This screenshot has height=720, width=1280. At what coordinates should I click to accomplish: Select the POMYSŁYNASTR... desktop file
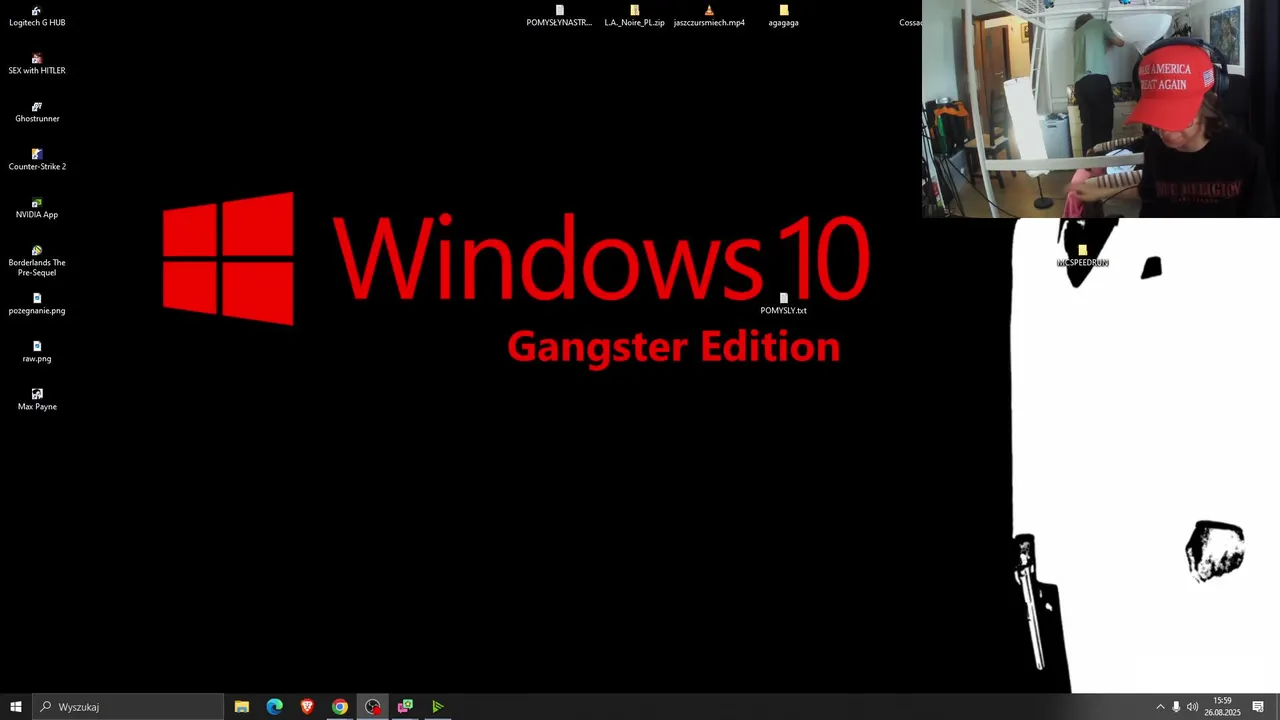click(559, 17)
